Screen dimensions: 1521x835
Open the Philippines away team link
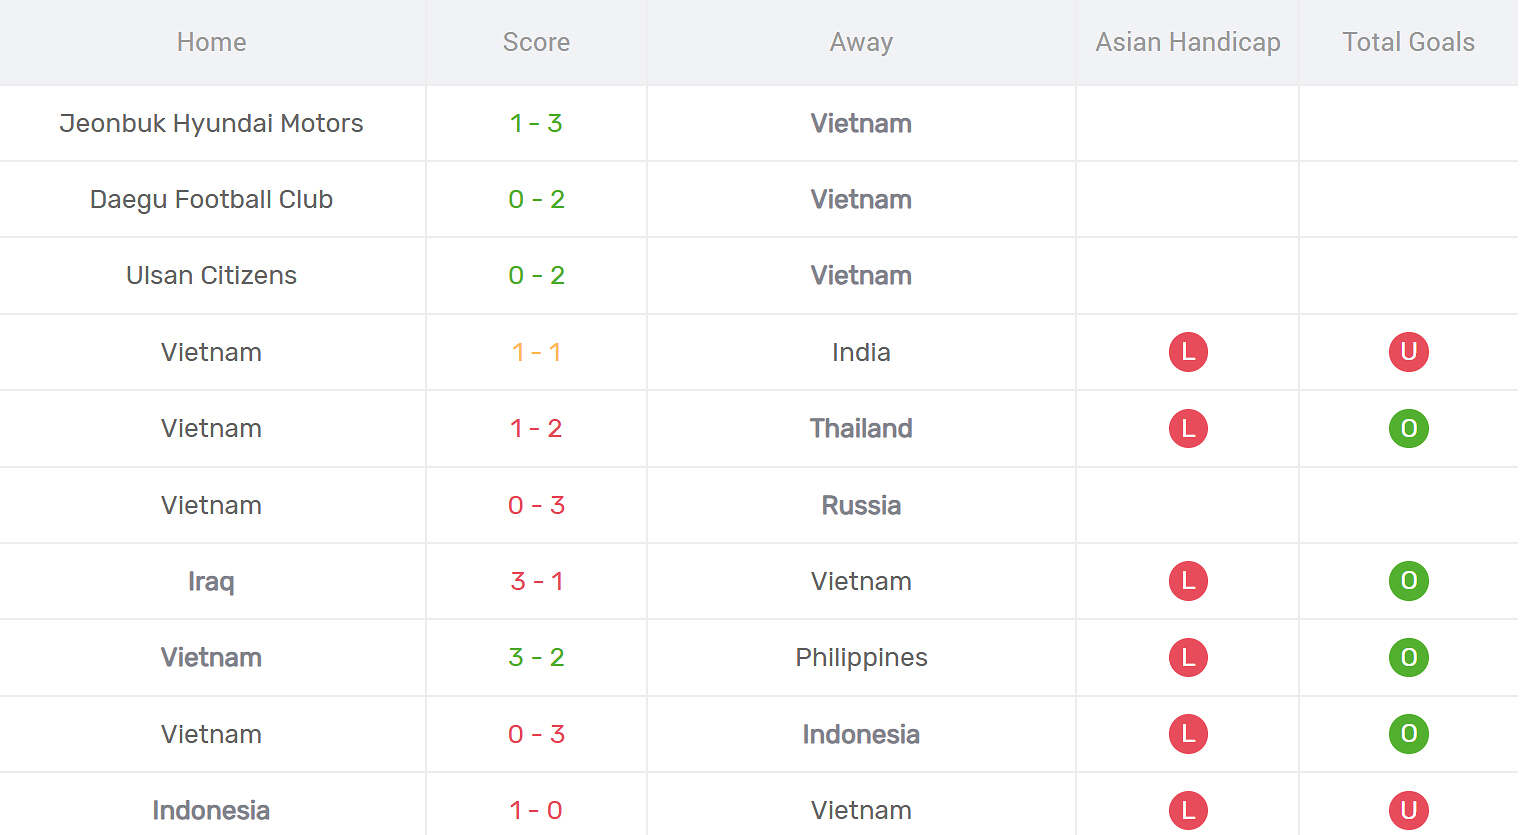(x=861, y=657)
